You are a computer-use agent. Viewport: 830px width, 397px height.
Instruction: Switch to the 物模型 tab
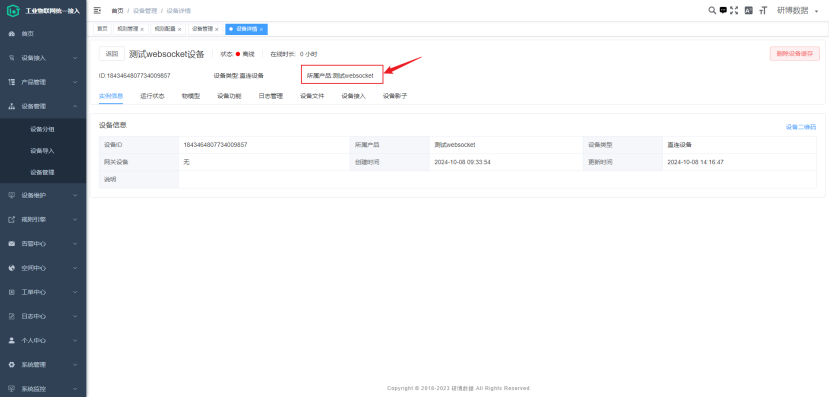[191, 96]
